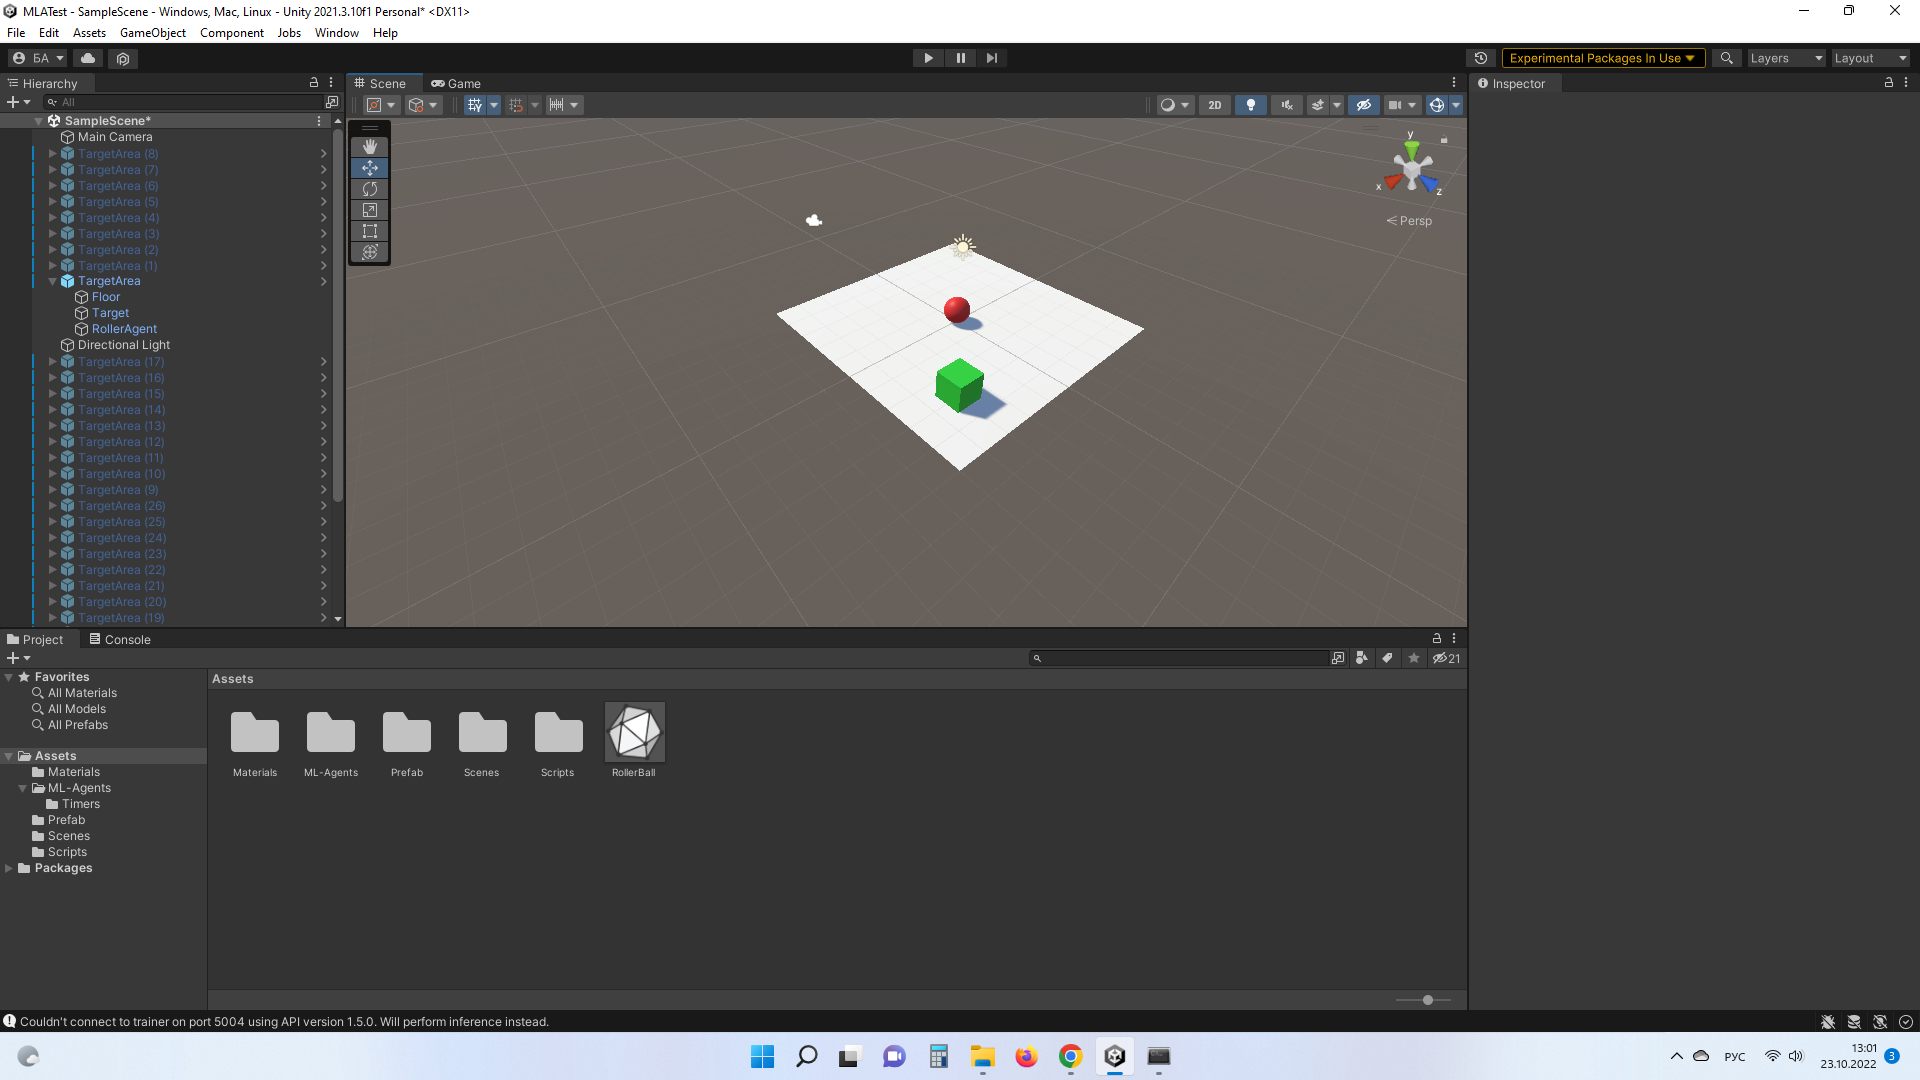The image size is (1920, 1080).
Task: Open the search window from the top toolbar
Action: coord(1726,58)
